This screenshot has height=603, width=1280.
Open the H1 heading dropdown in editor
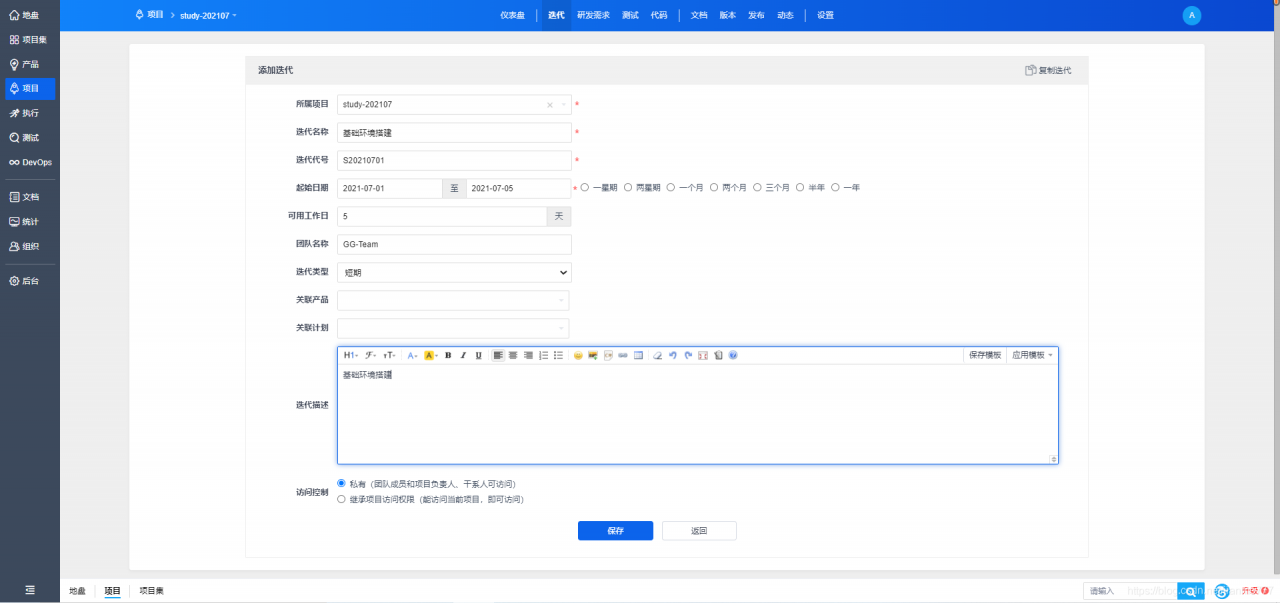pos(350,355)
